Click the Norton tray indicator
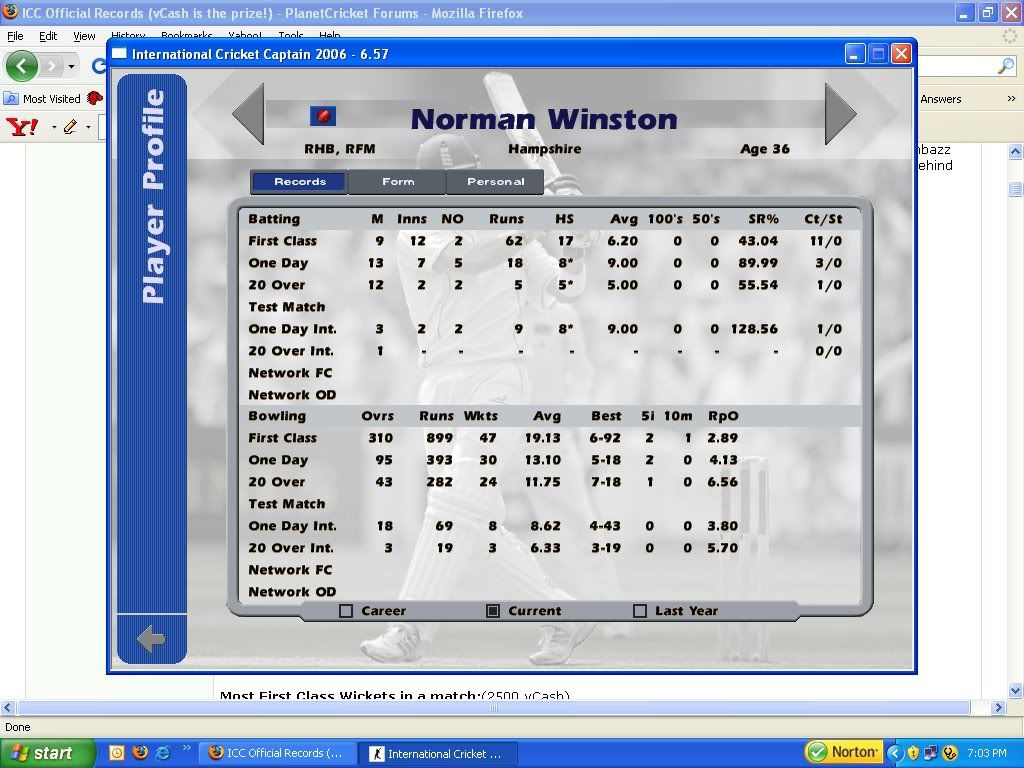 pos(844,752)
